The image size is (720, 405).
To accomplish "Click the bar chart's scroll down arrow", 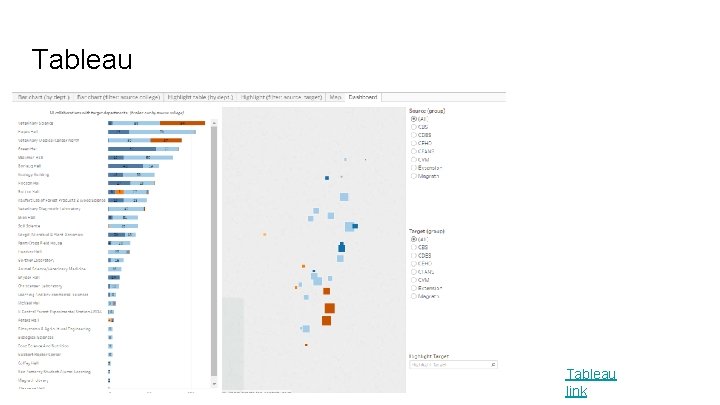I will click(x=215, y=382).
